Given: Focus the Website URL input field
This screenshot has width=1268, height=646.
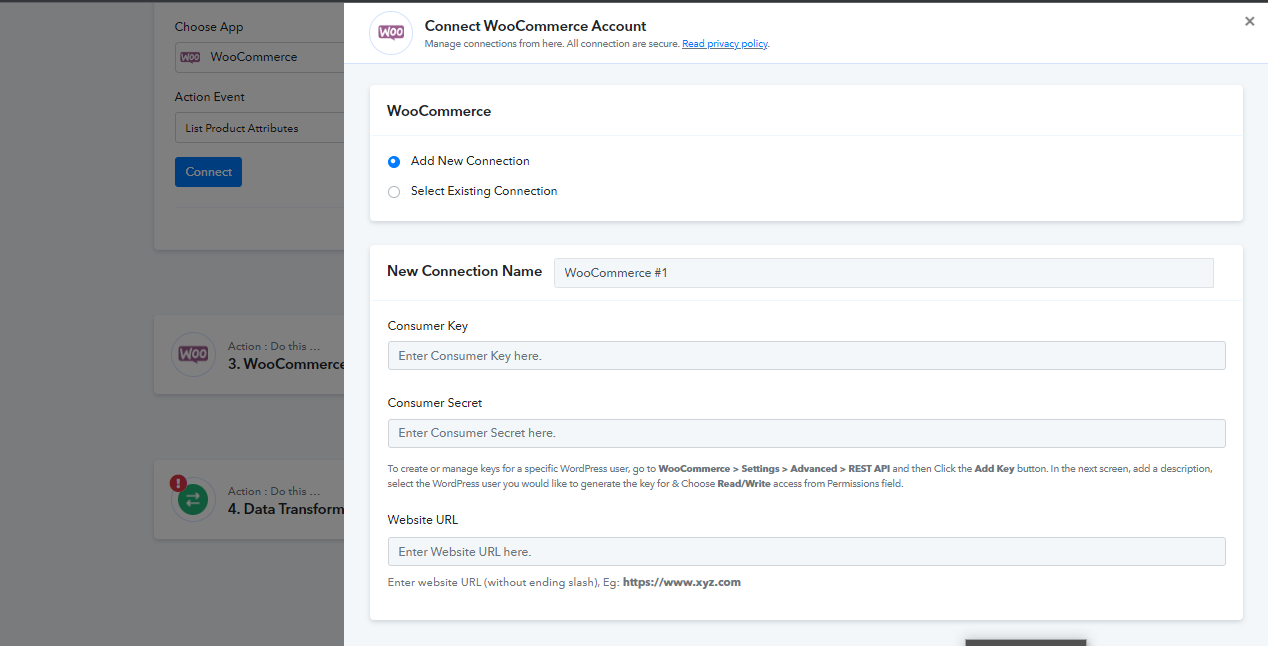Looking at the screenshot, I should [806, 552].
